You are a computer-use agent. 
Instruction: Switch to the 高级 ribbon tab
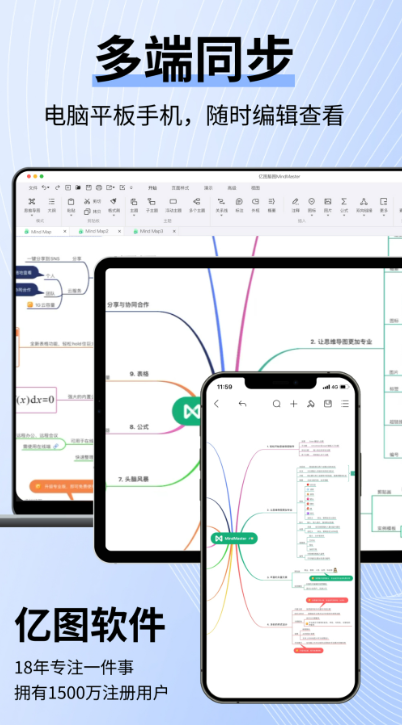pyautogui.click(x=232, y=188)
